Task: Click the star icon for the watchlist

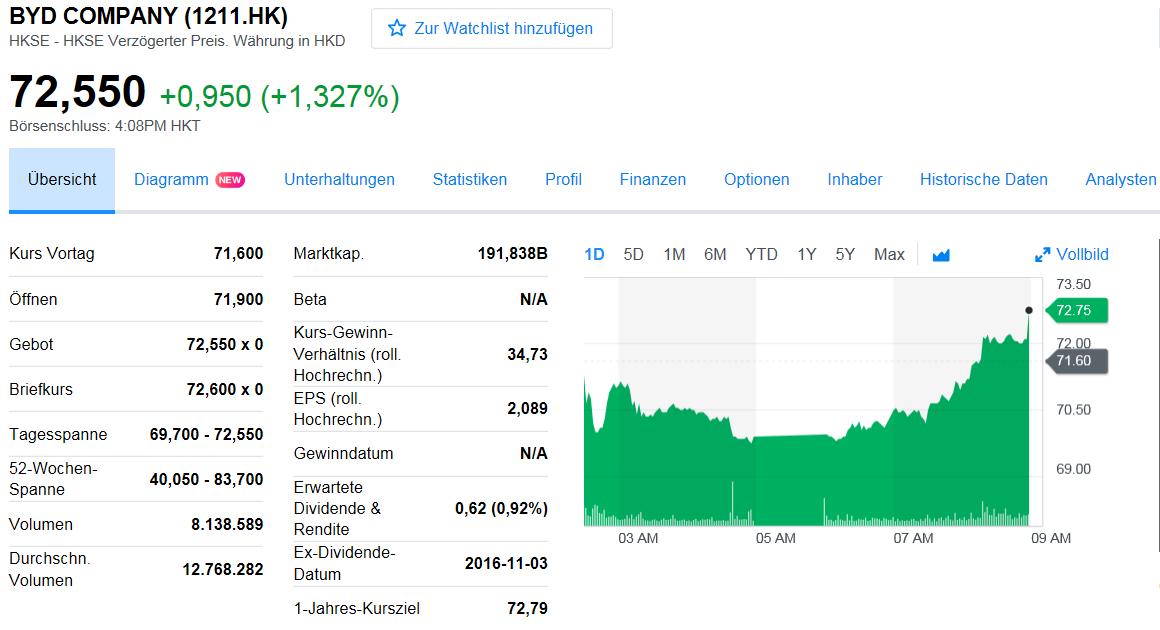Action: (397, 29)
